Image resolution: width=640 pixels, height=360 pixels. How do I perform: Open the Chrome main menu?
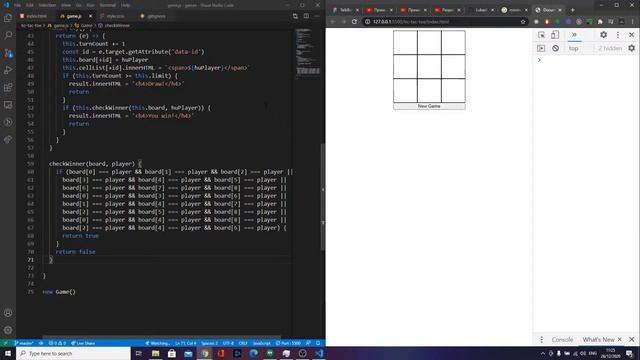pos(633,22)
